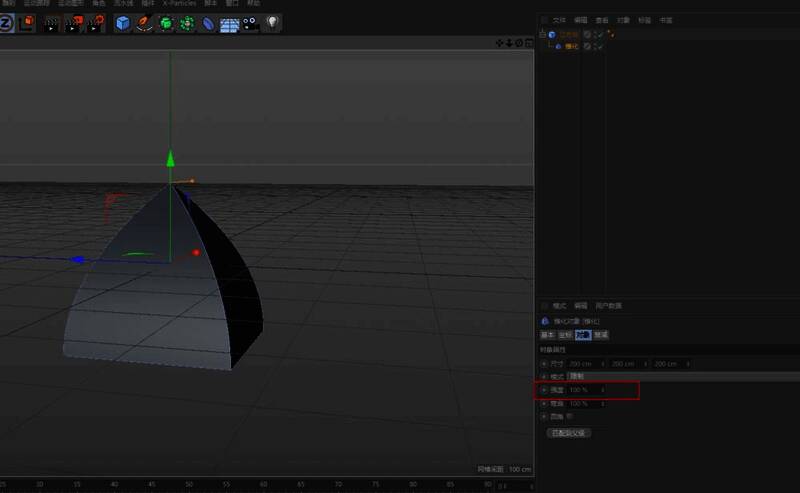Choose the blue deformer icon
The image size is (800, 493).
point(208,23)
